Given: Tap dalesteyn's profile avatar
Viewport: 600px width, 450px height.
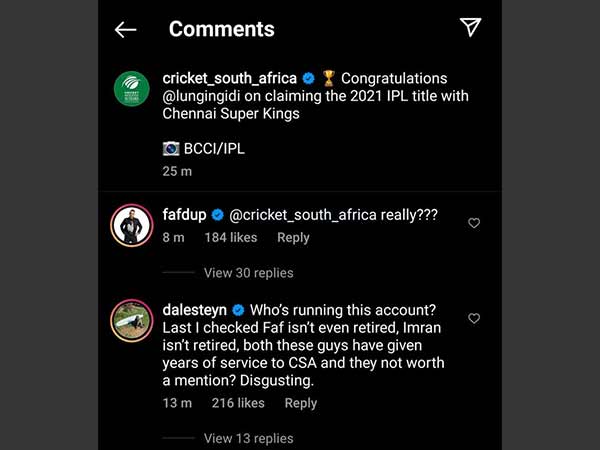Looking at the screenshot, I should point(131,319).
